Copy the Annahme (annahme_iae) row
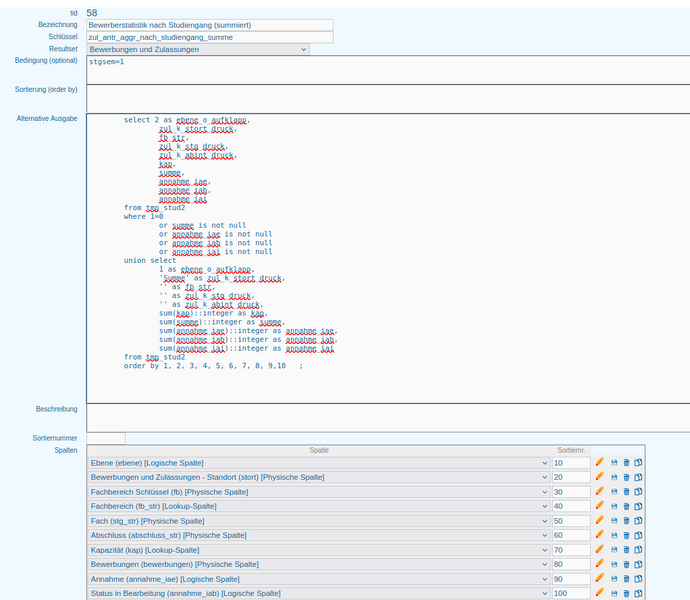The height and width of the screenshot is (600, 690). (638, 579)
